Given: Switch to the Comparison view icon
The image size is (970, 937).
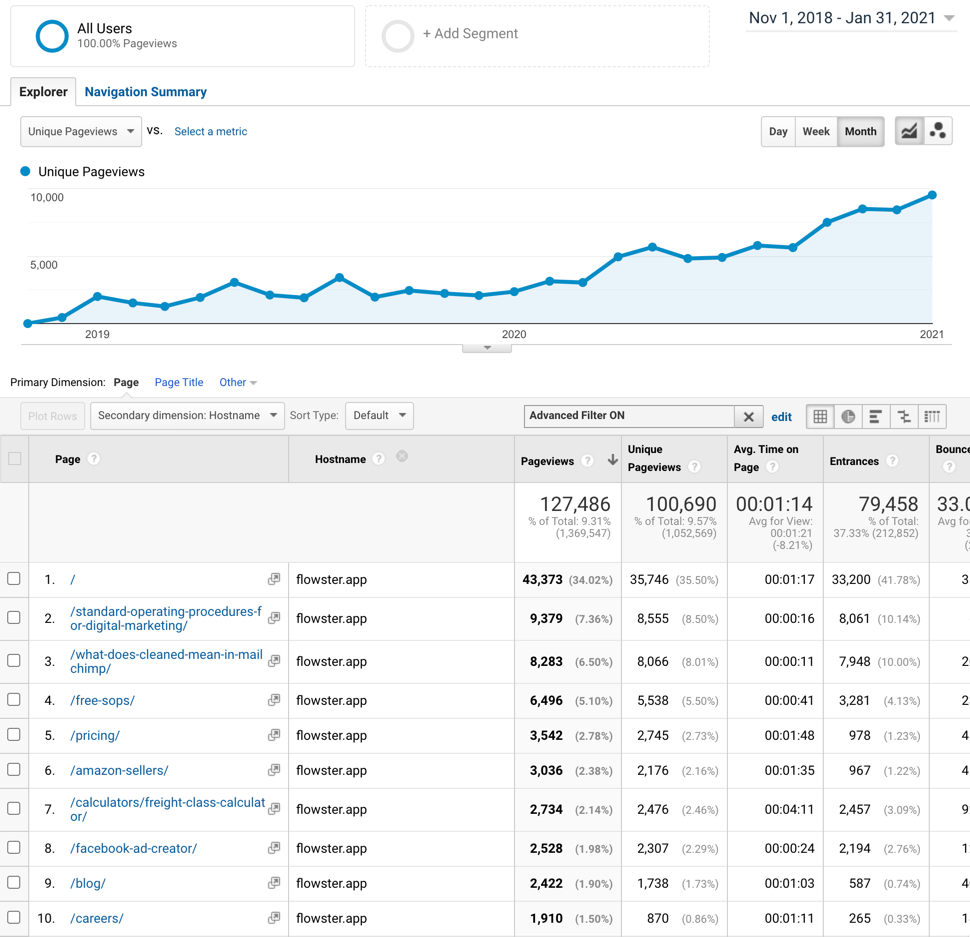Looking at the screenshot, I should [904, 416].
